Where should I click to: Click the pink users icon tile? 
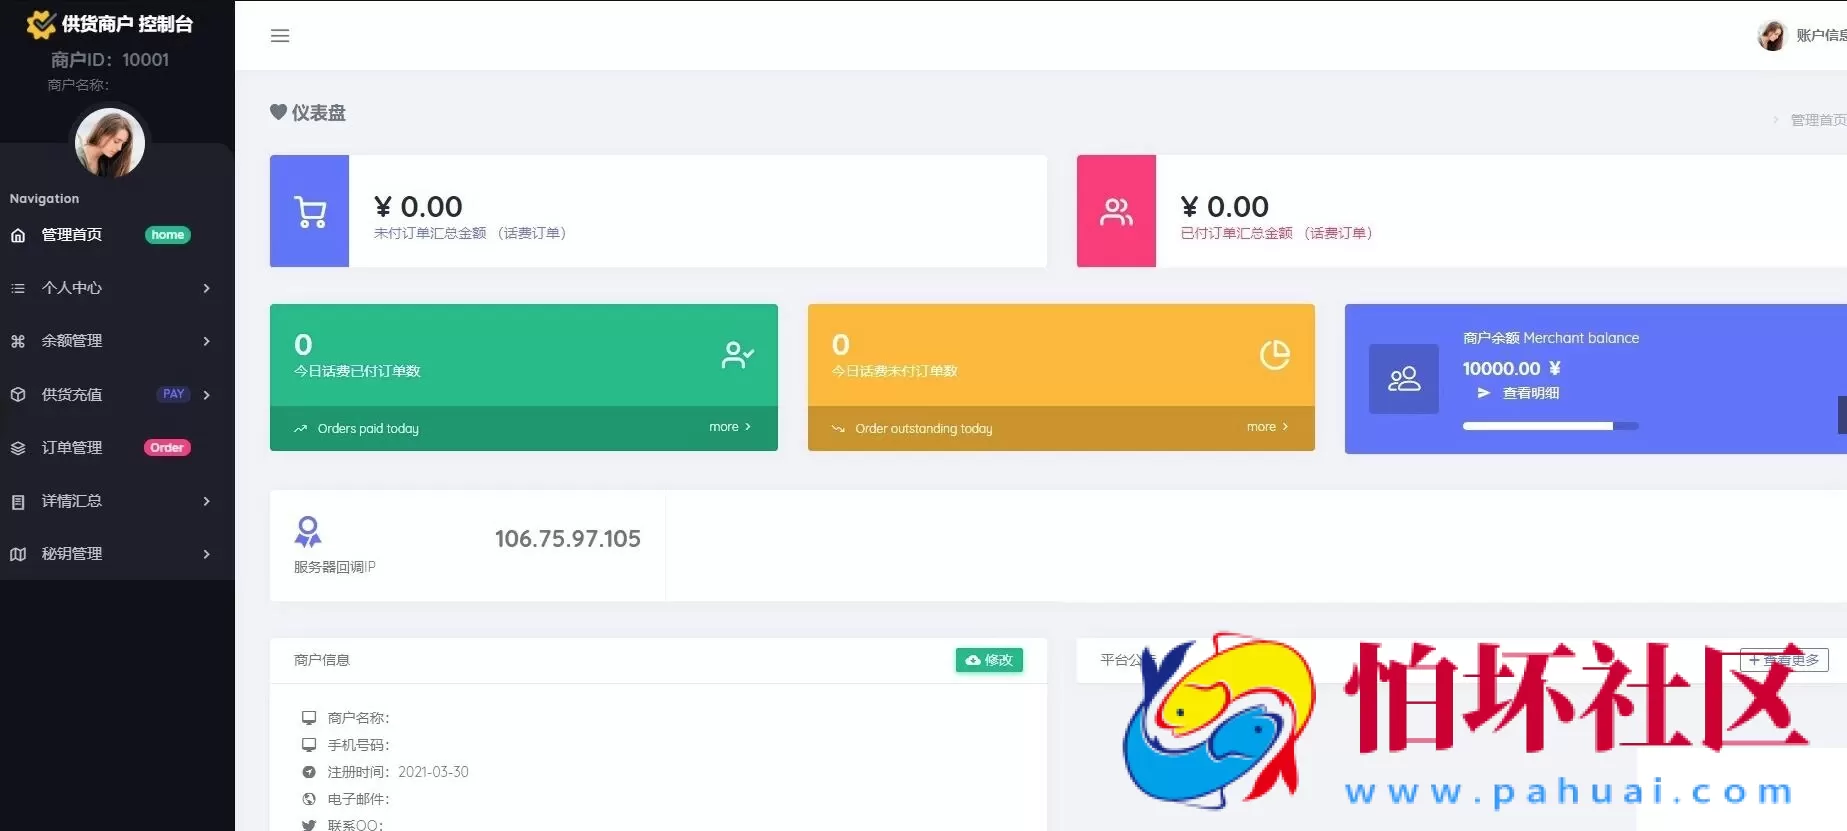pyautogui.click(x=1116, y=211)
